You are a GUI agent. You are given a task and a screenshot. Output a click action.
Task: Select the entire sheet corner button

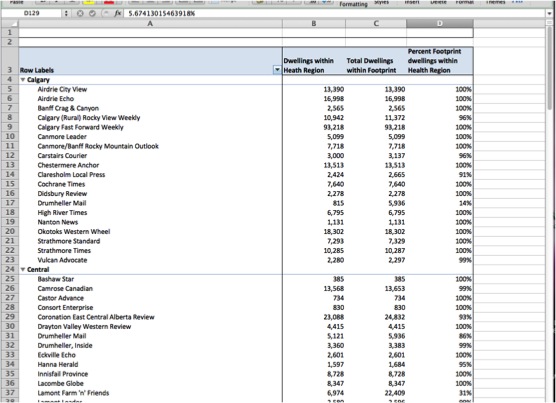point(10,23)
